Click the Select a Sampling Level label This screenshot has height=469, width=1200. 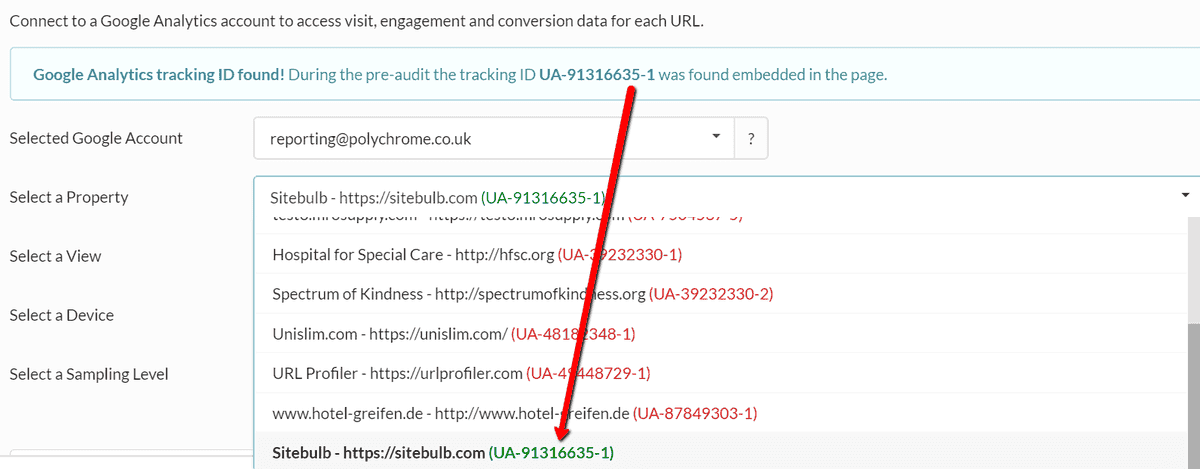point(89,374)
